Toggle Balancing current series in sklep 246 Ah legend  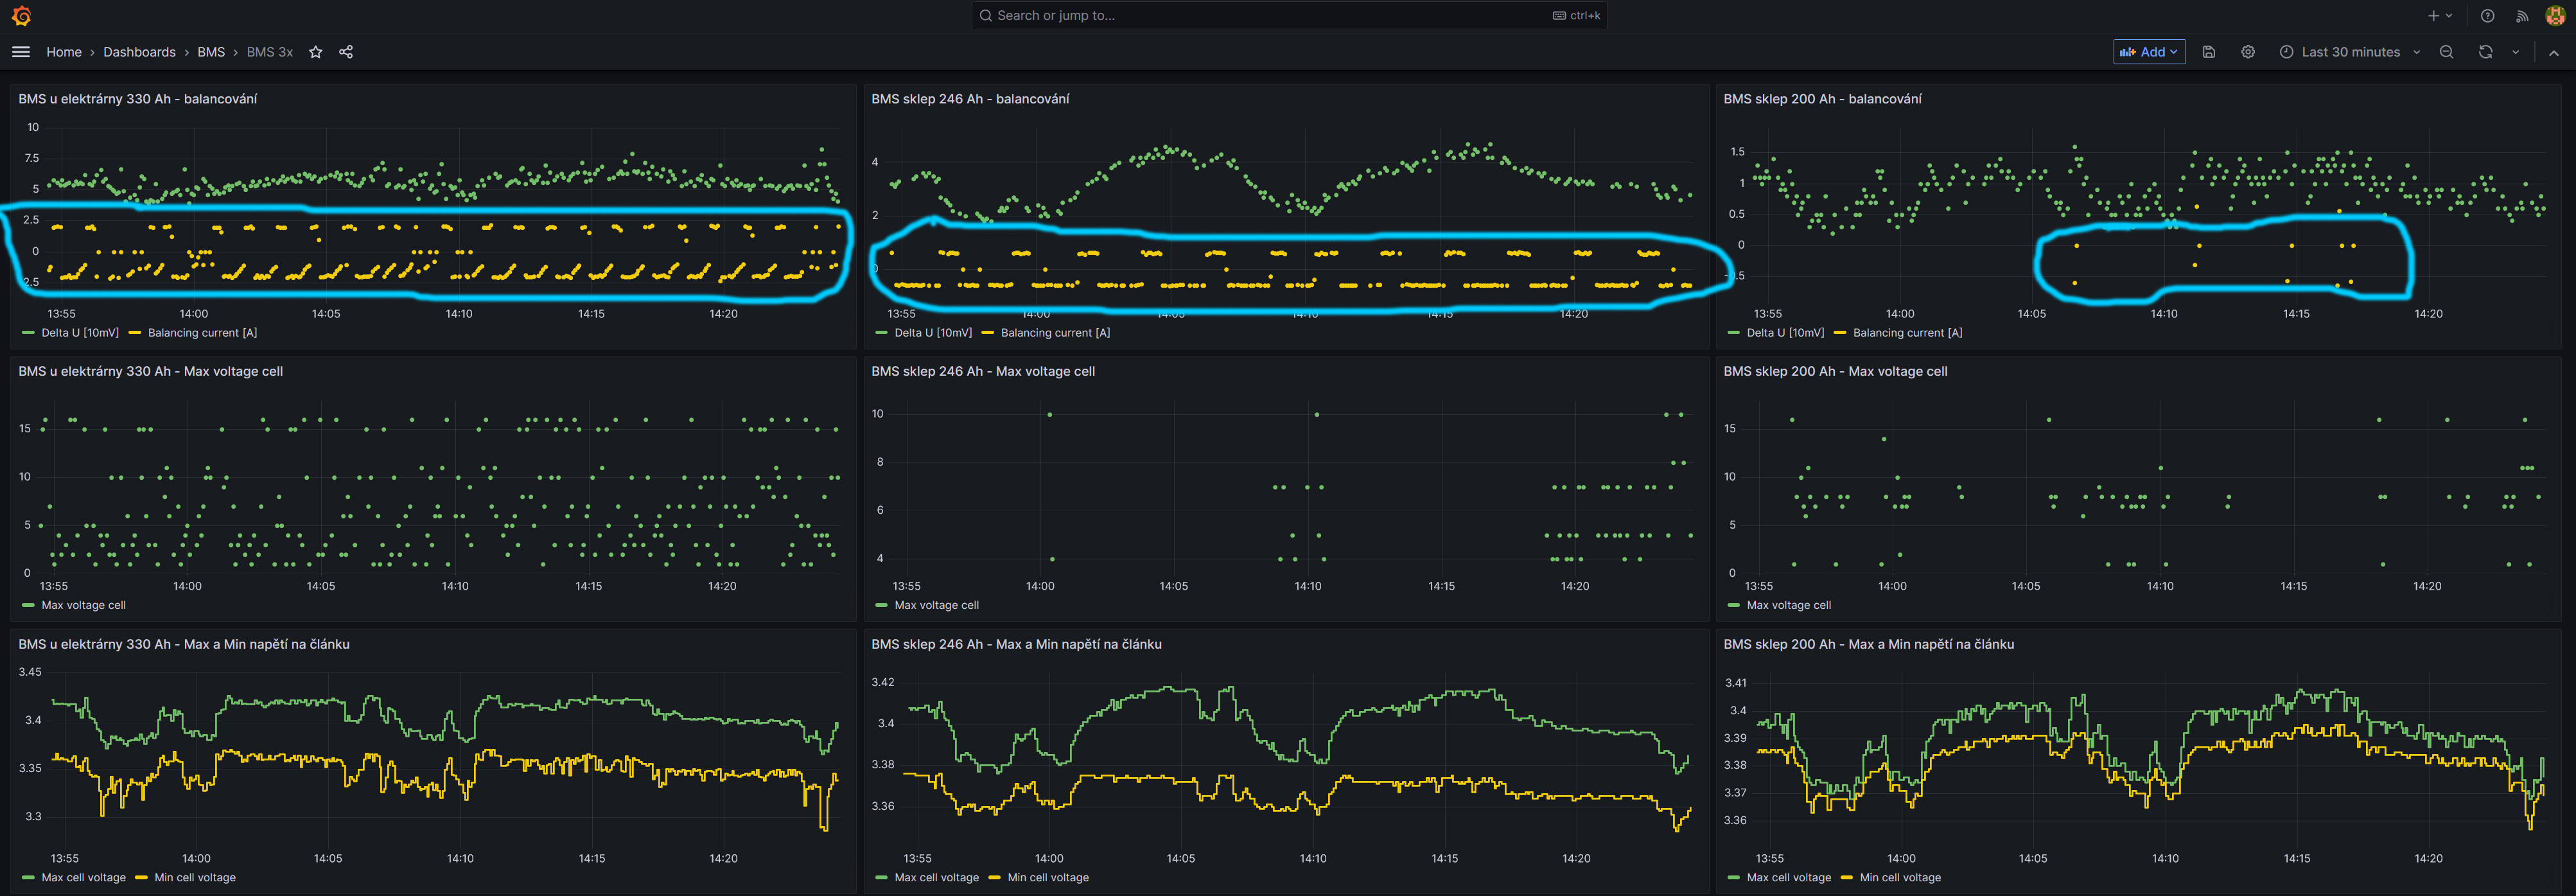coord(1054,333)
